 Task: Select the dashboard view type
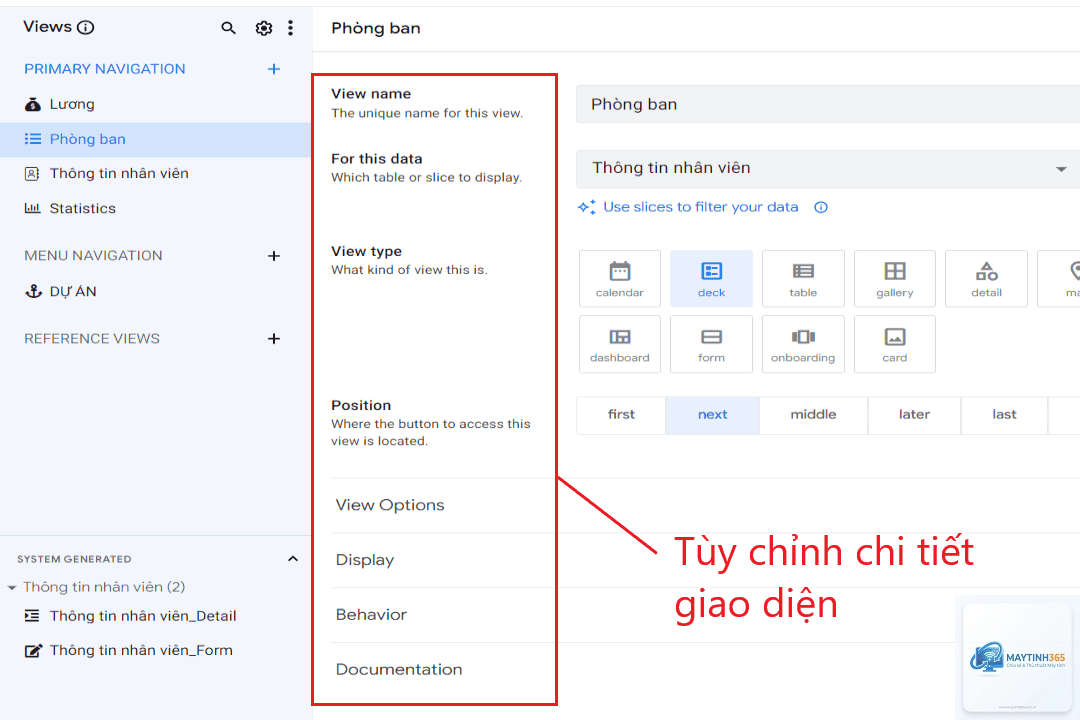(620, 344)
